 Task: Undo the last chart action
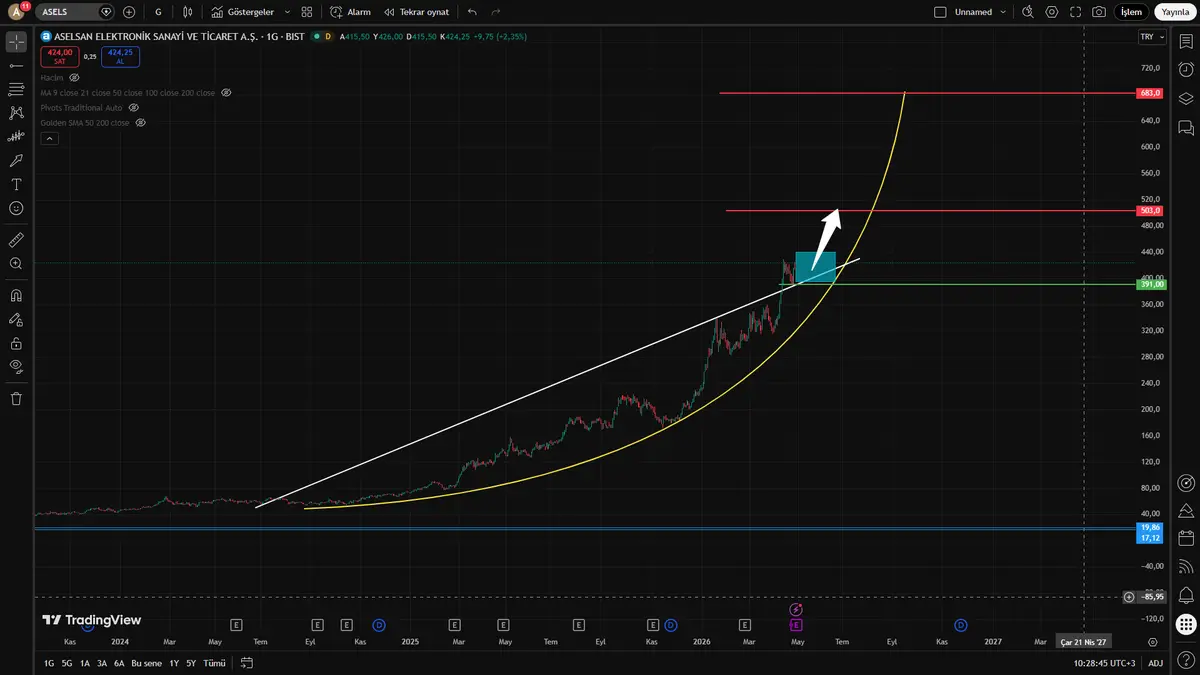tap(472, 12)
